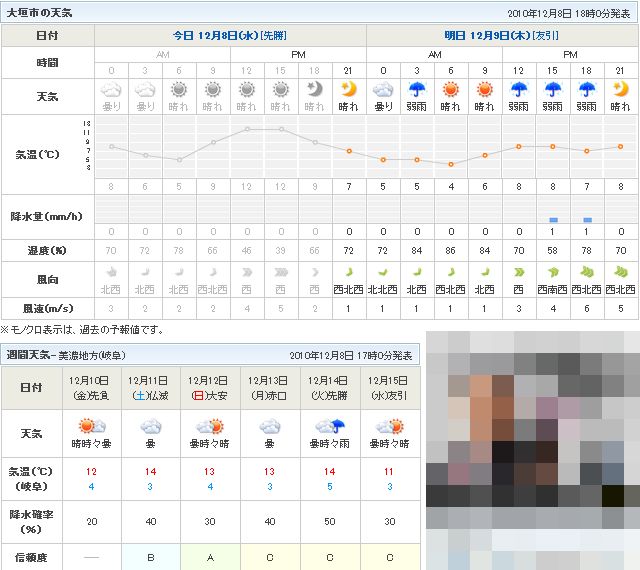Screen dimensions: 640x570
Task: Click tomorrow's 0時 cloudy 曇り icon
Action: [x=383, y=89]
